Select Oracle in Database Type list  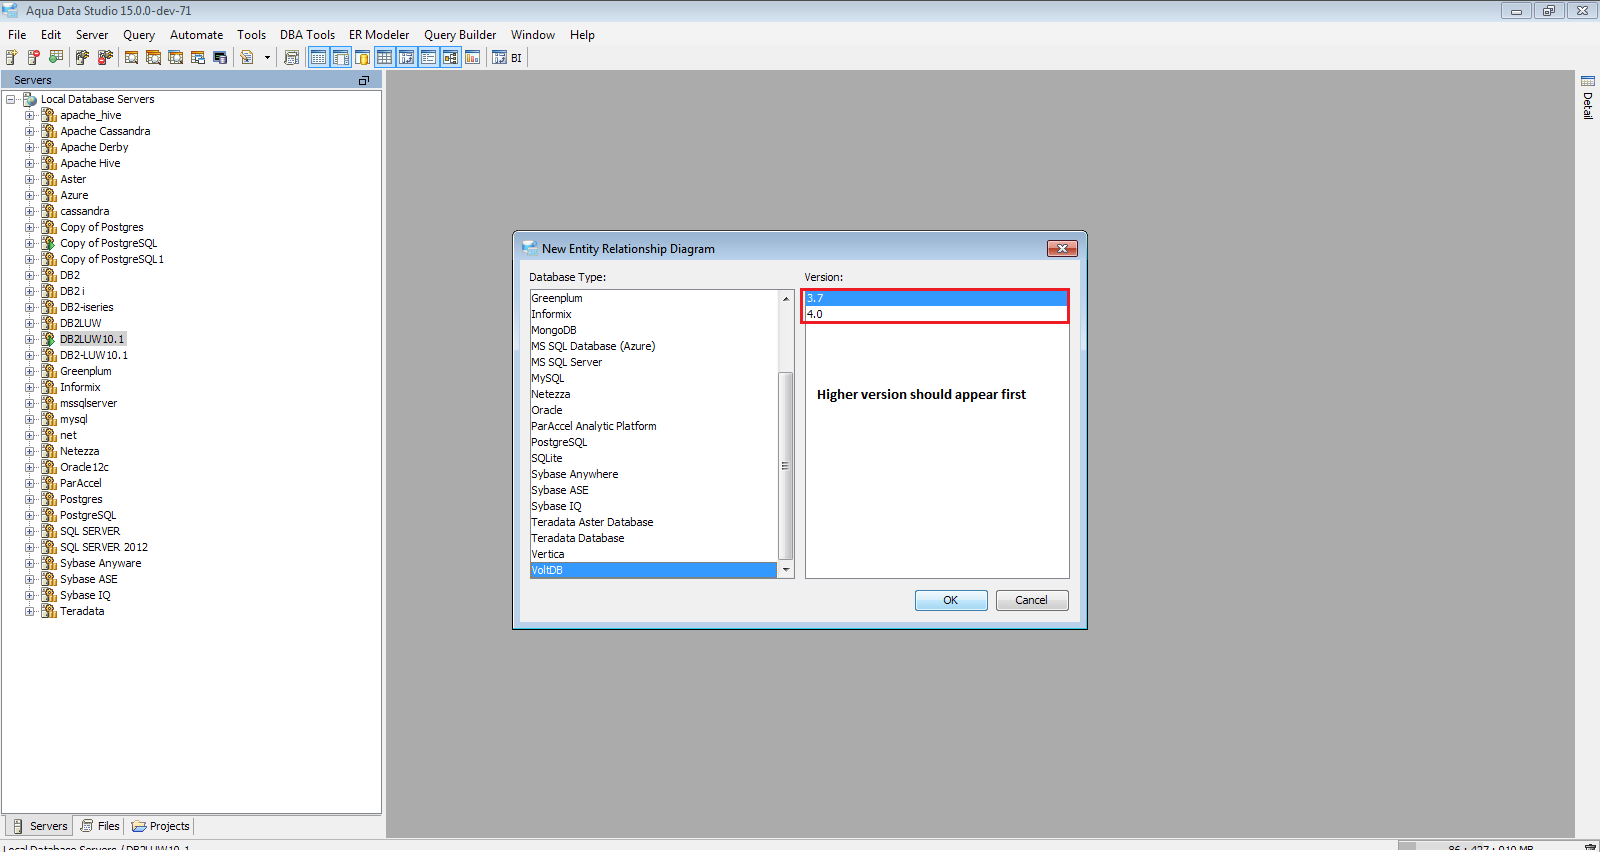click(x=654, y=410)
